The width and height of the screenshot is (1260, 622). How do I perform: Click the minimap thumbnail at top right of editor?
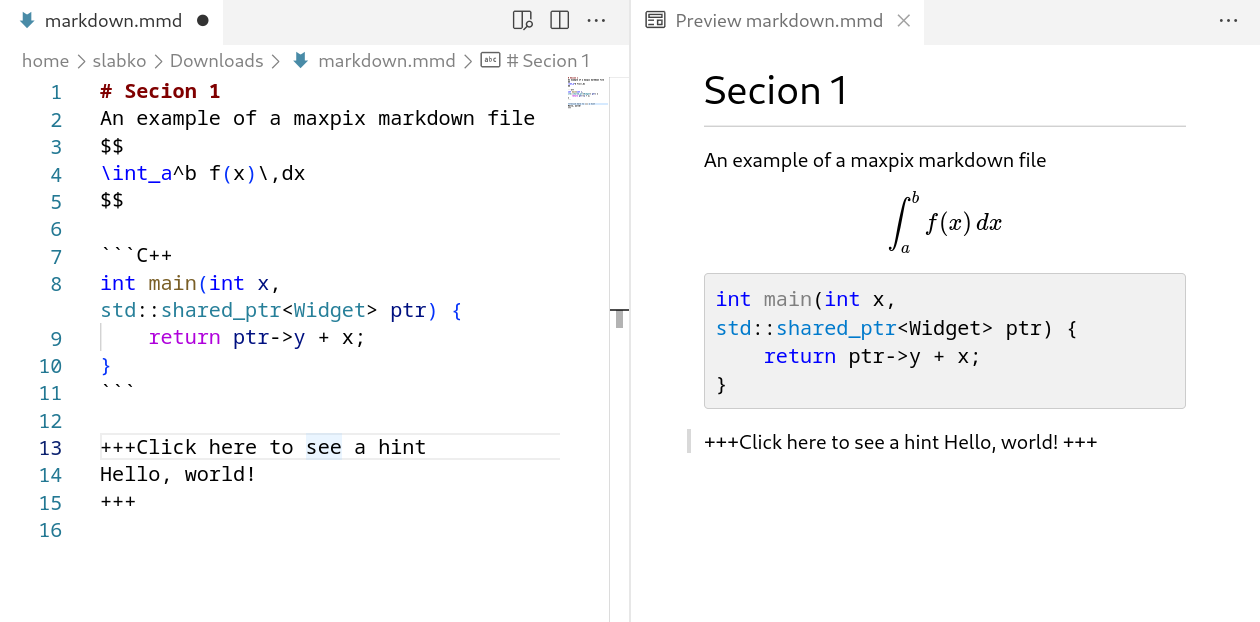tap(588, 93)
